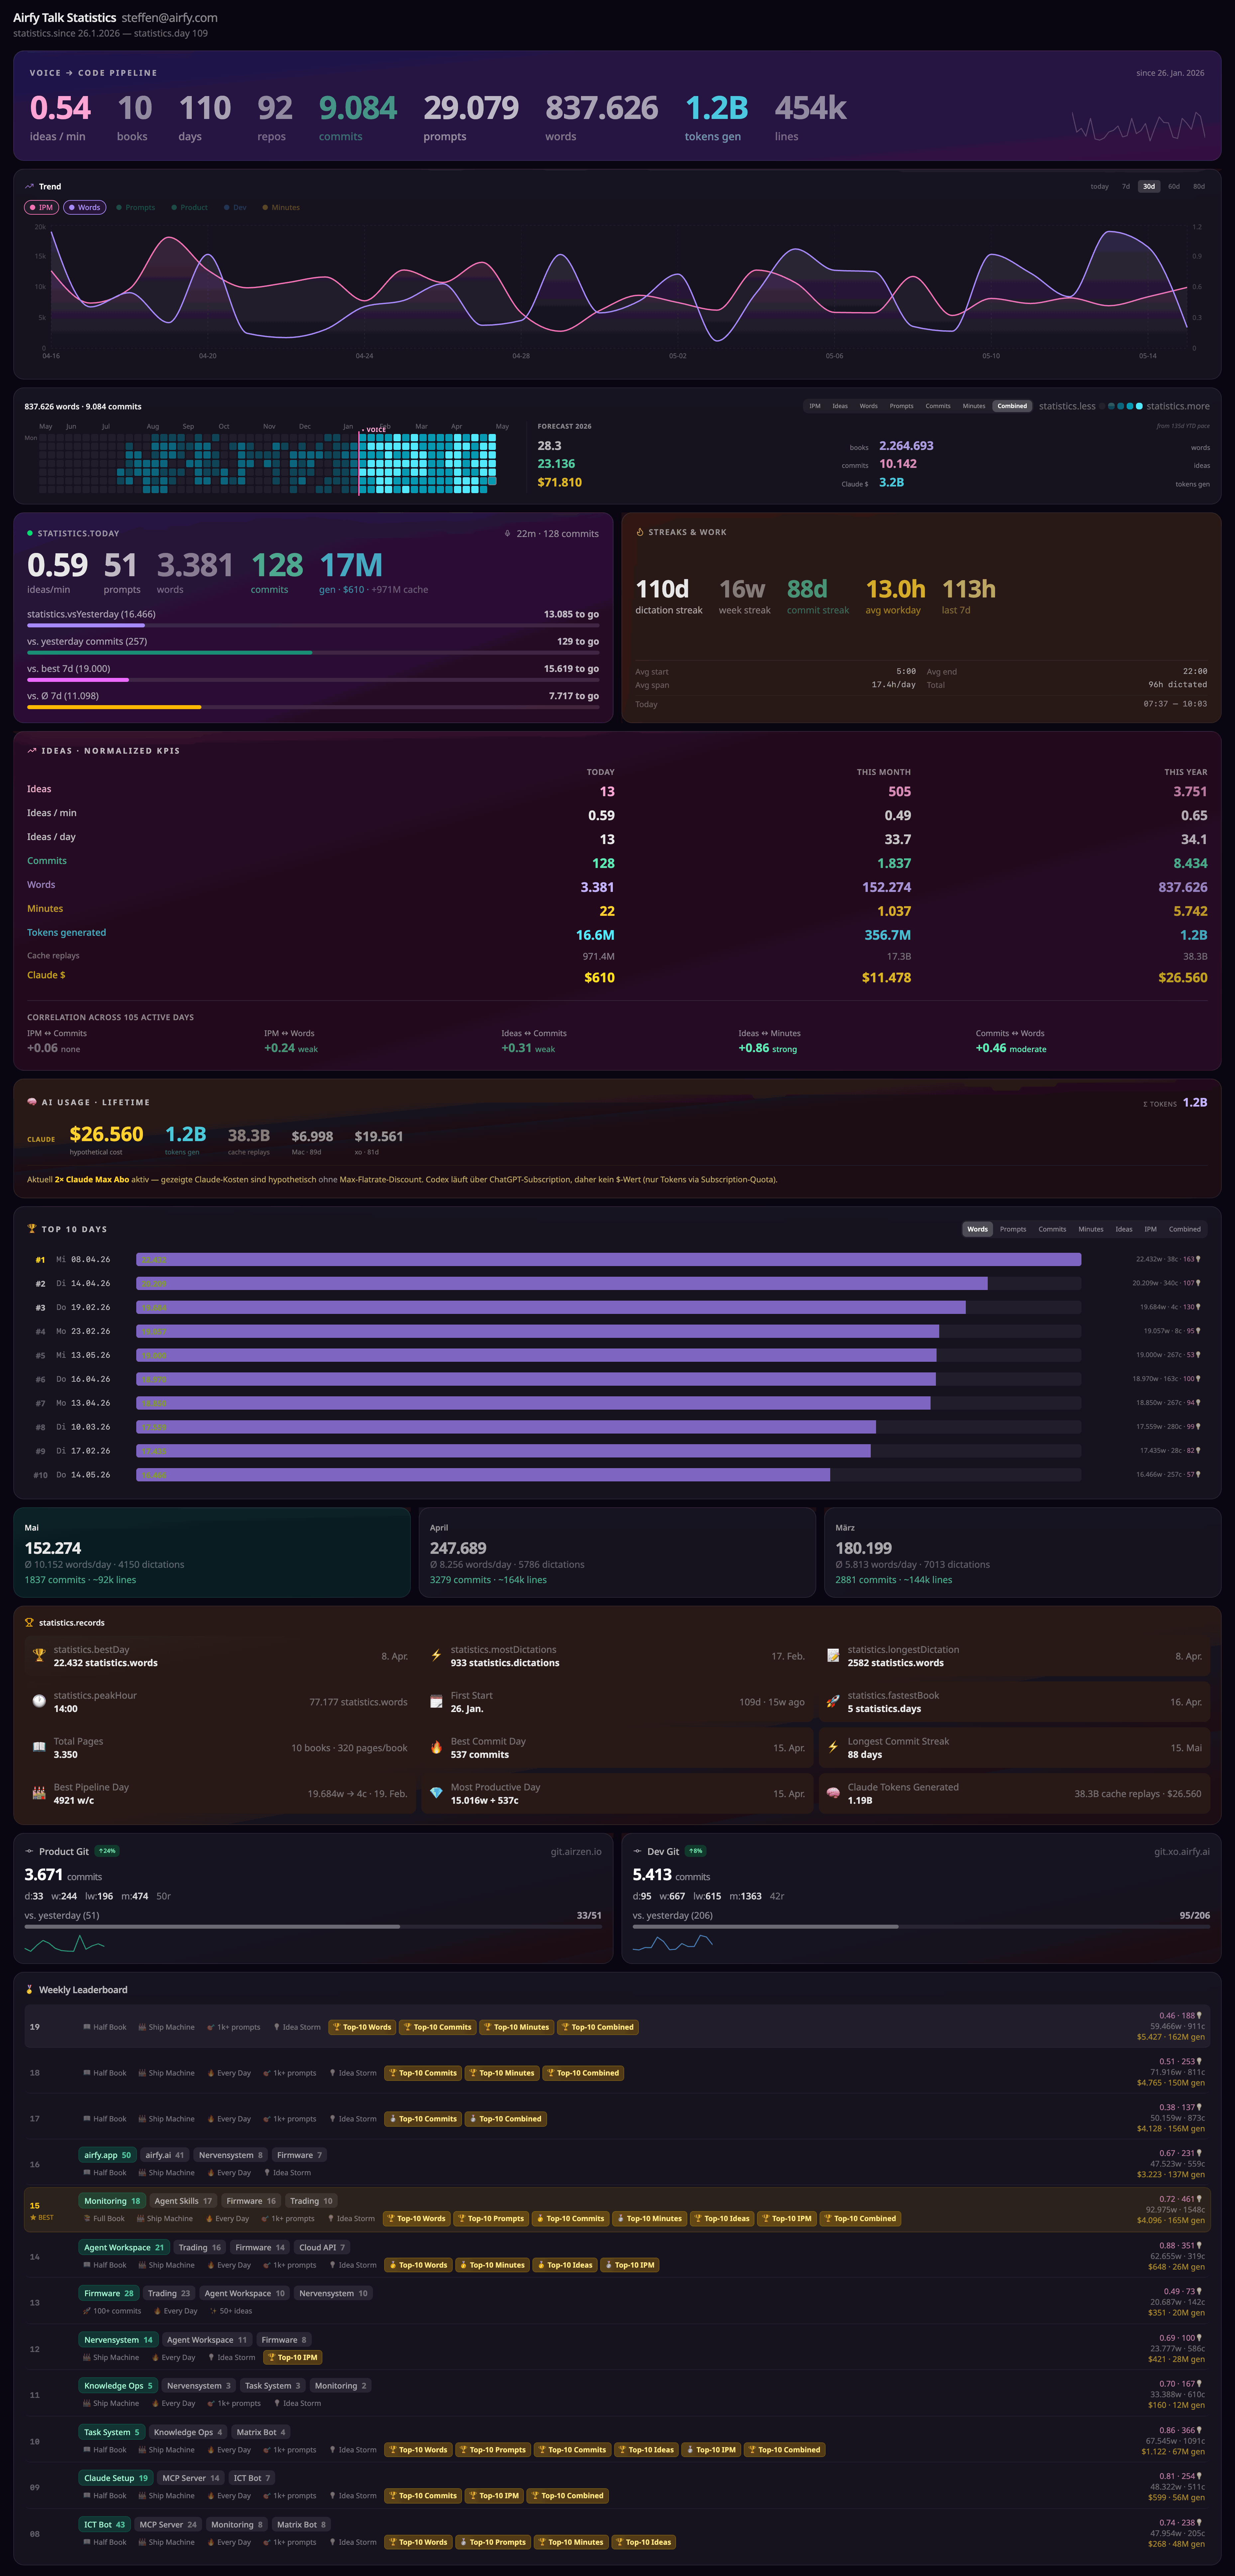The width and height of the screenshot is (1235, 2576).
Task: Select heatmap Prompts filter
Action: point(902,406)
